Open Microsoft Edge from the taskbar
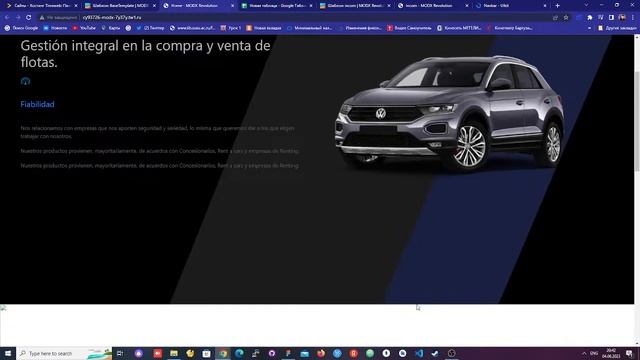Image resolution: width=640 pixels, height=360 pixels. (239, 353)
